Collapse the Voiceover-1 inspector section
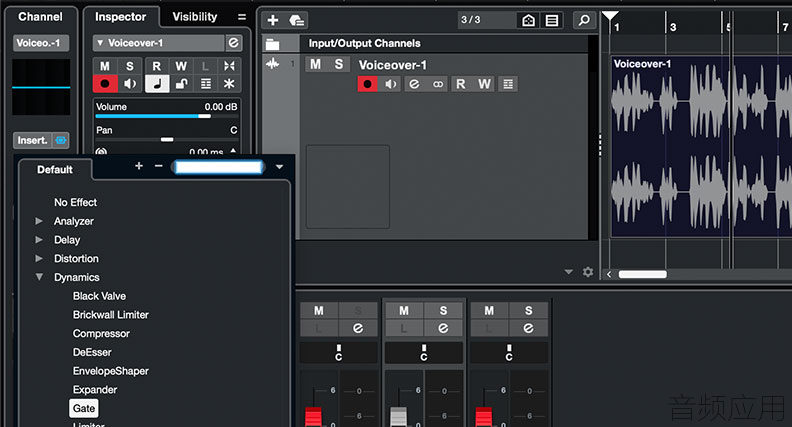 [x=100, y=43]
